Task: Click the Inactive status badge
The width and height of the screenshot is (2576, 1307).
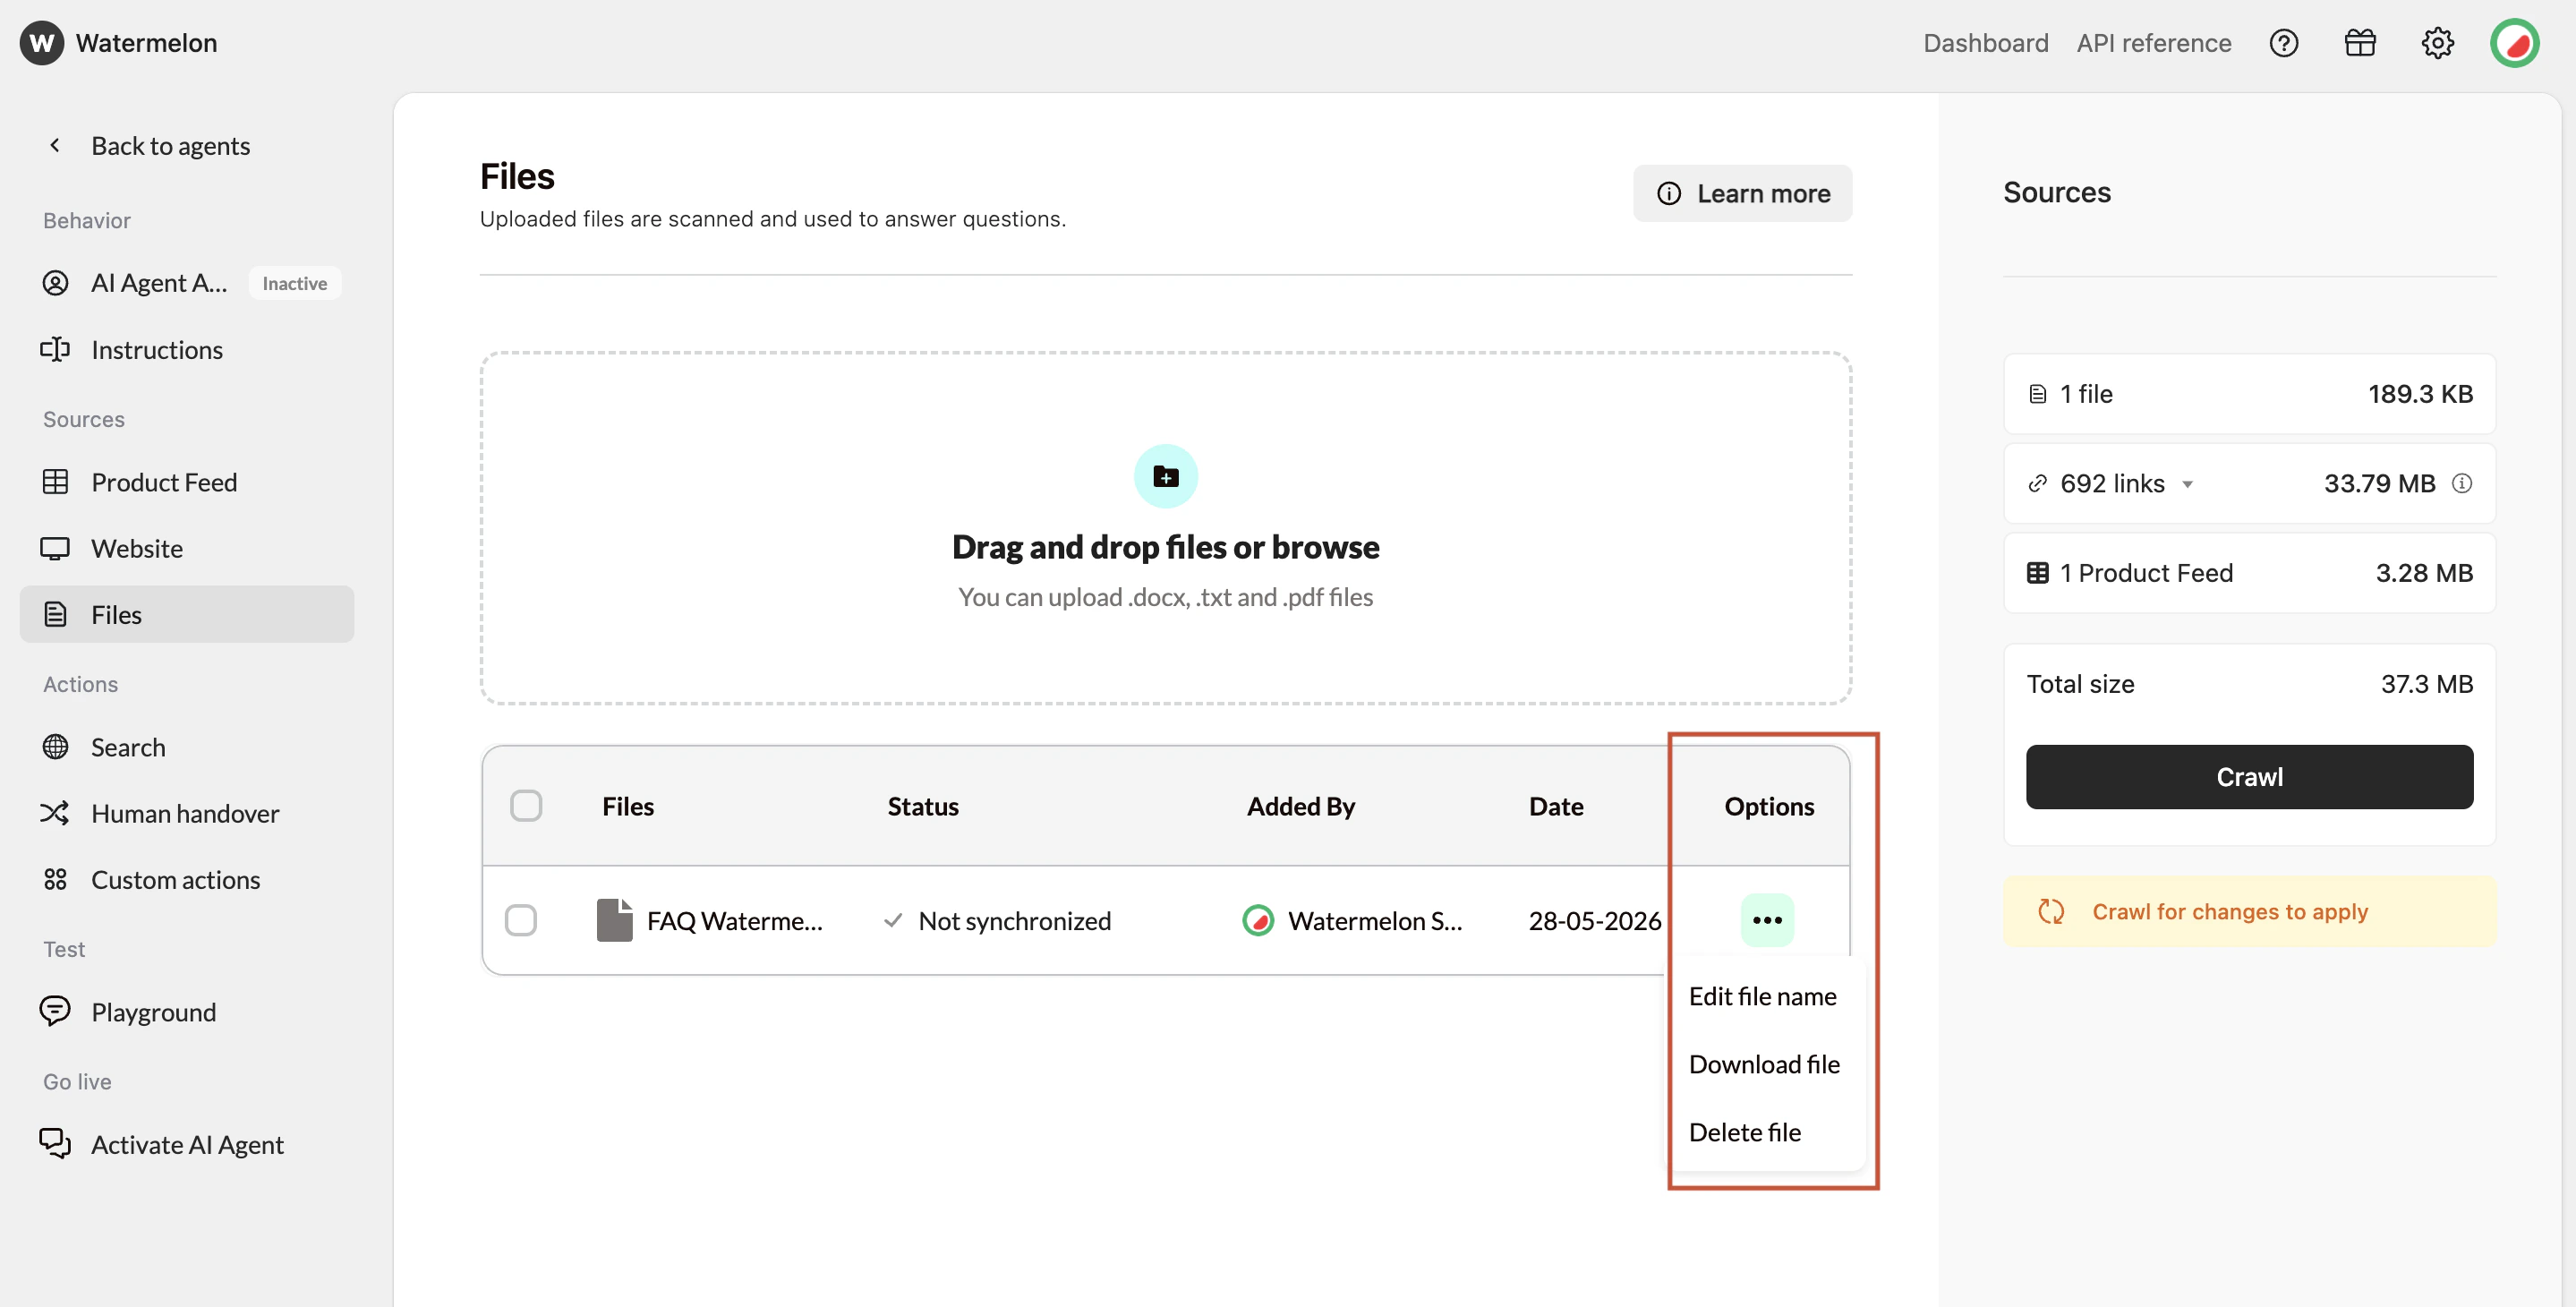Action: pyautogui.click(x=295, y=283)
